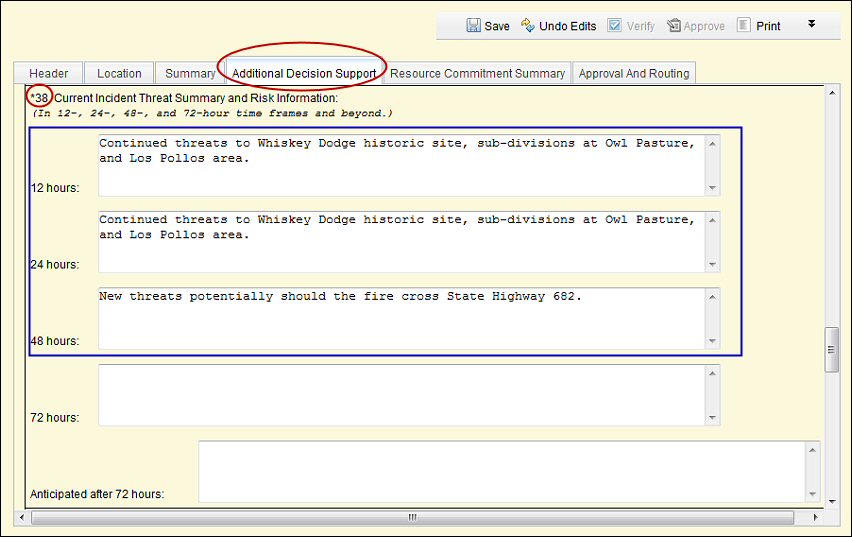Viewport: 852px width, 537px height.
Task: Click into the 12 hours threat text field
Action: [x=402, y=165]
